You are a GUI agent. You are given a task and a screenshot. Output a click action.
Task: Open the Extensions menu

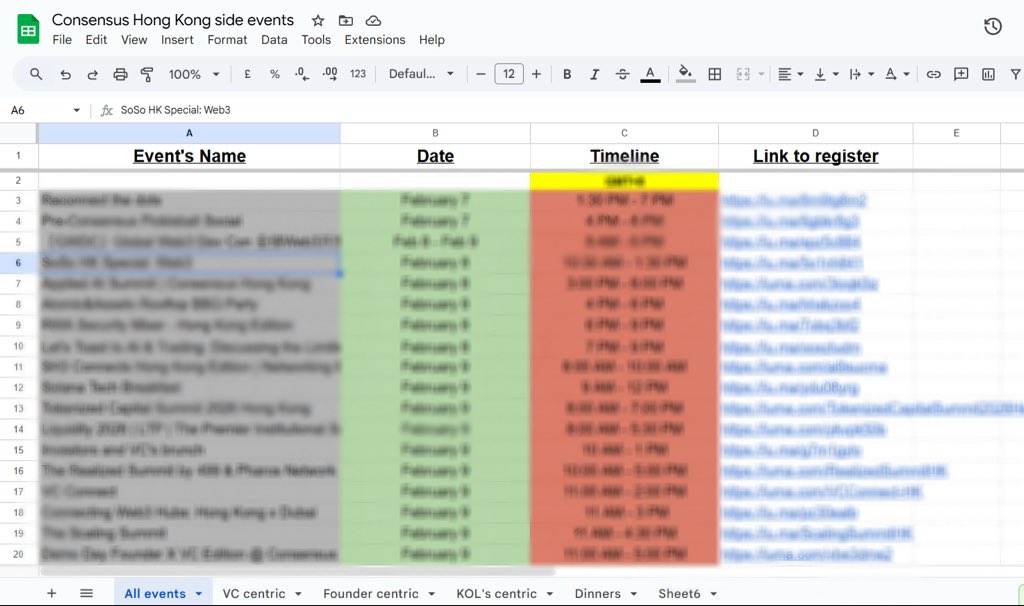coord(375,40)
